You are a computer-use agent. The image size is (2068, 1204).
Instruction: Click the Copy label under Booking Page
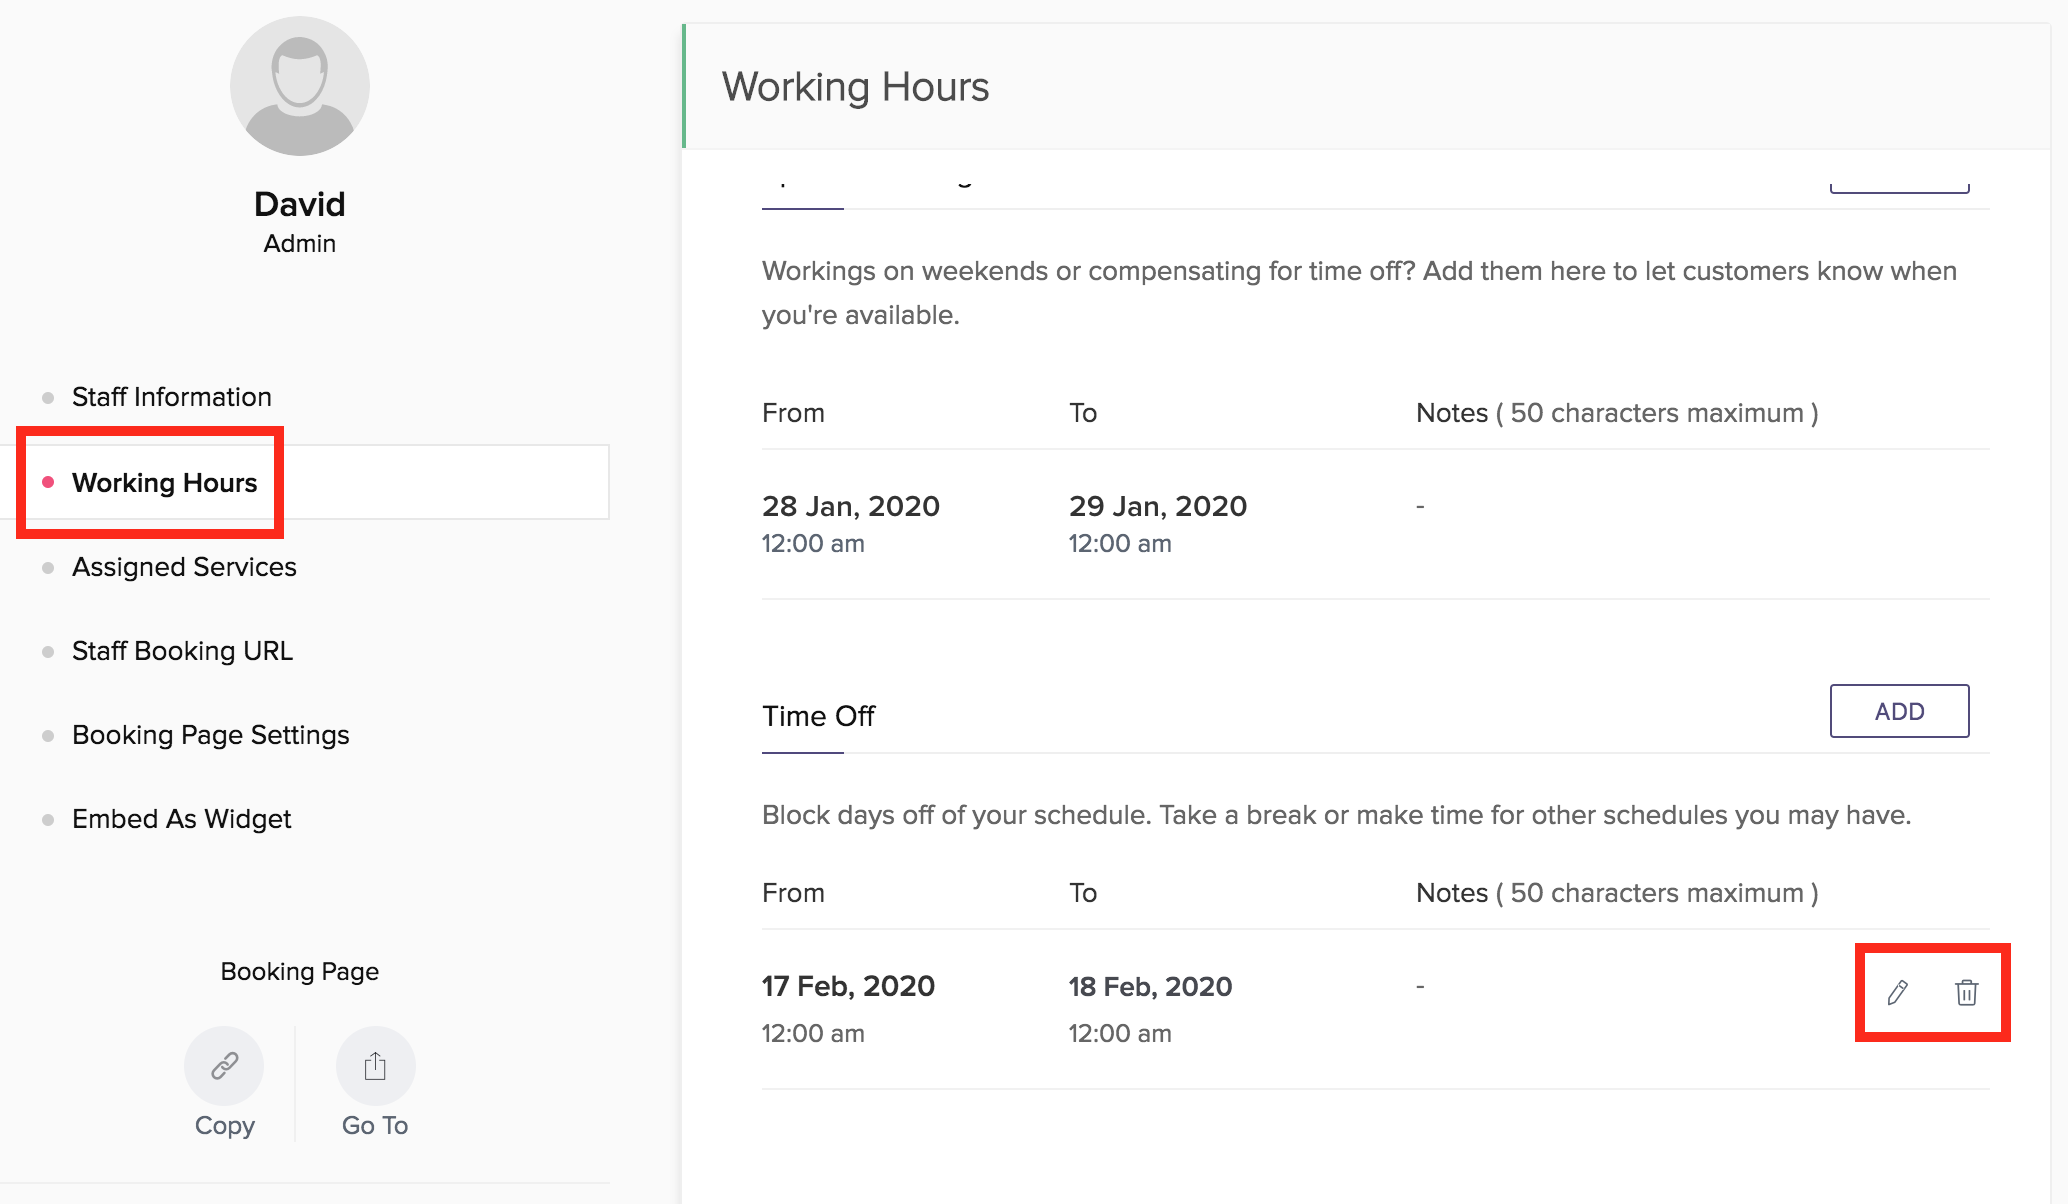coord(224,1125)
